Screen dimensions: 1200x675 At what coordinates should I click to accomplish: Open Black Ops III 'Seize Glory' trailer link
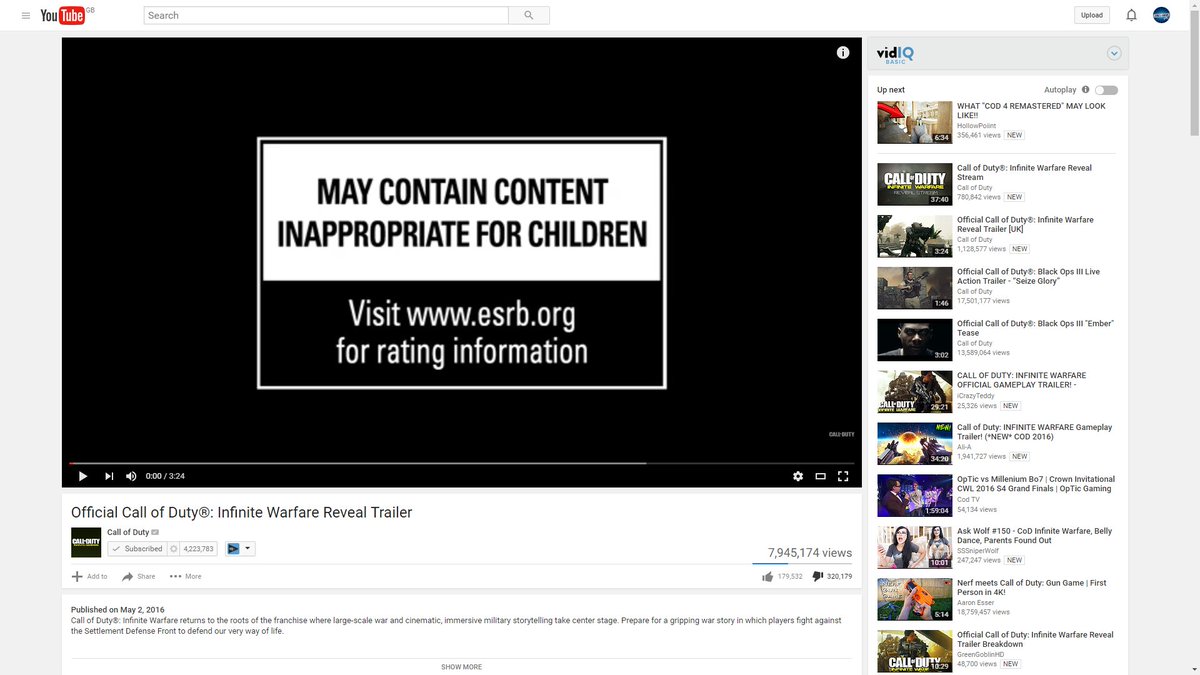pos(1028,276)
